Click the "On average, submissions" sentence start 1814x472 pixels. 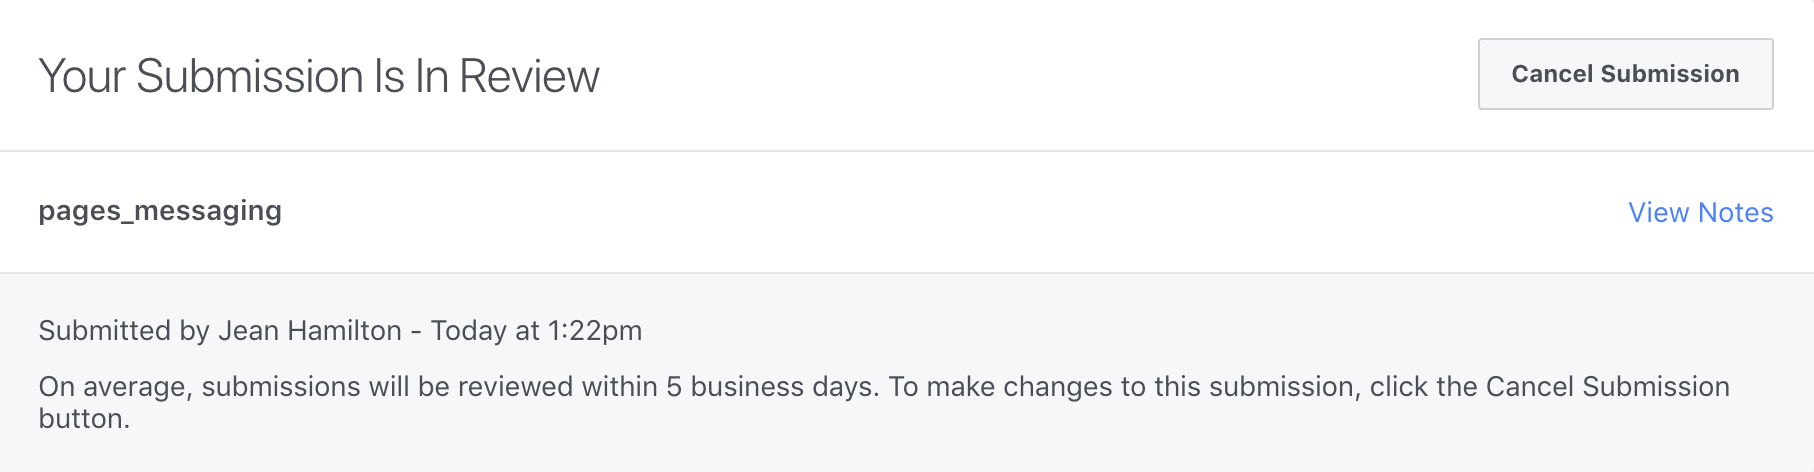(x=199, y=386)
